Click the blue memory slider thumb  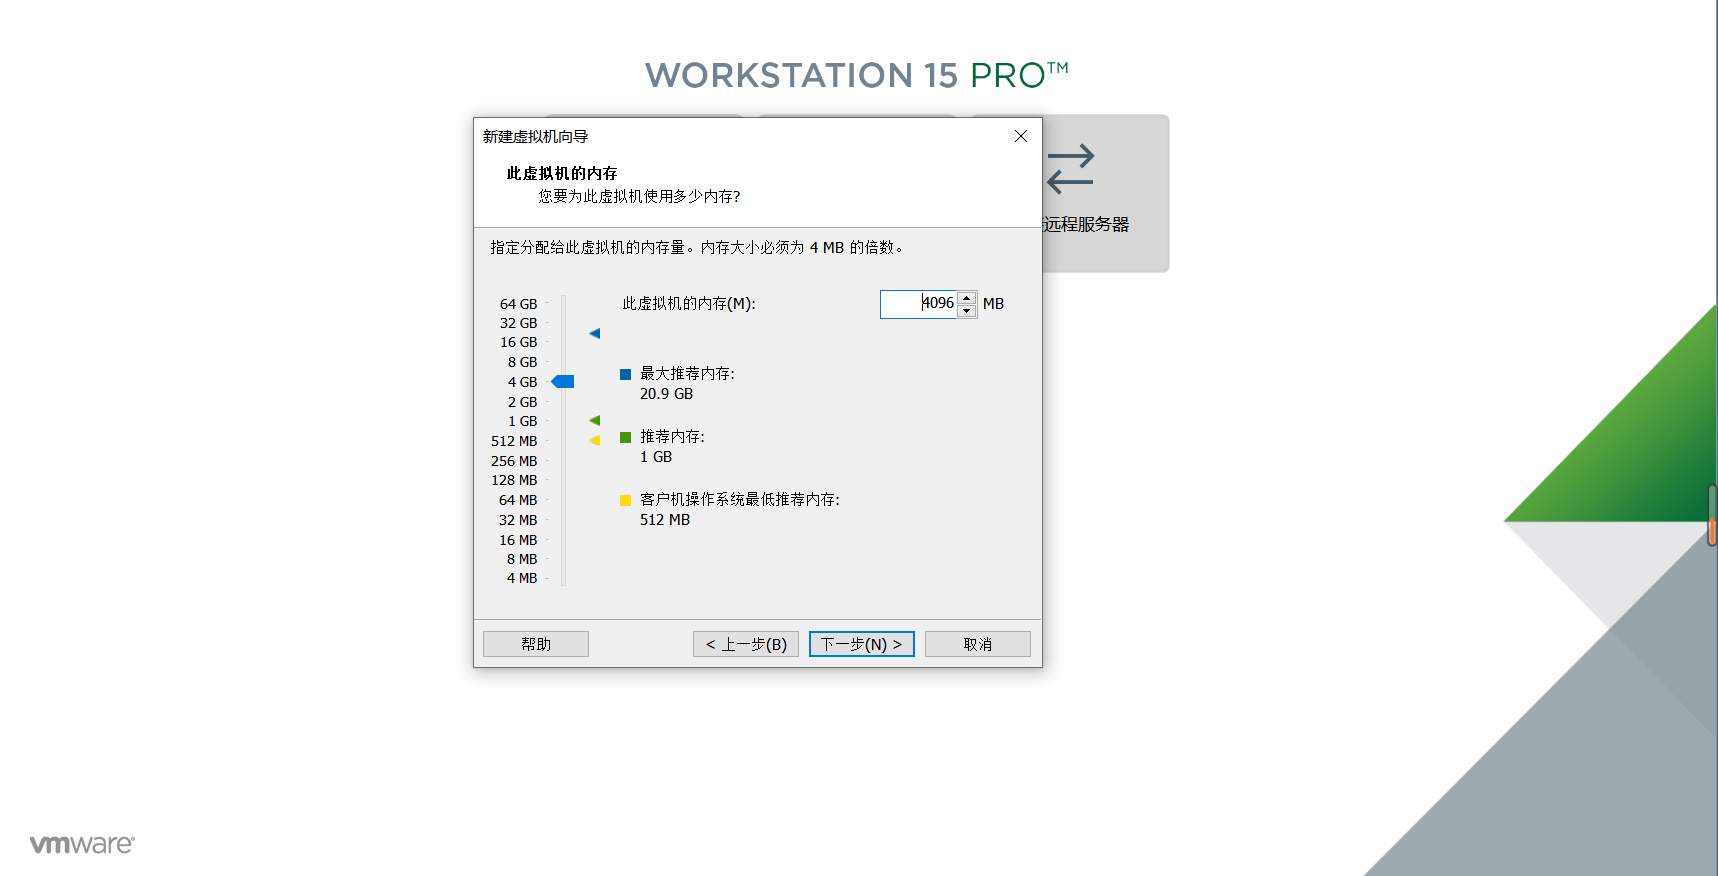(563, 381)
